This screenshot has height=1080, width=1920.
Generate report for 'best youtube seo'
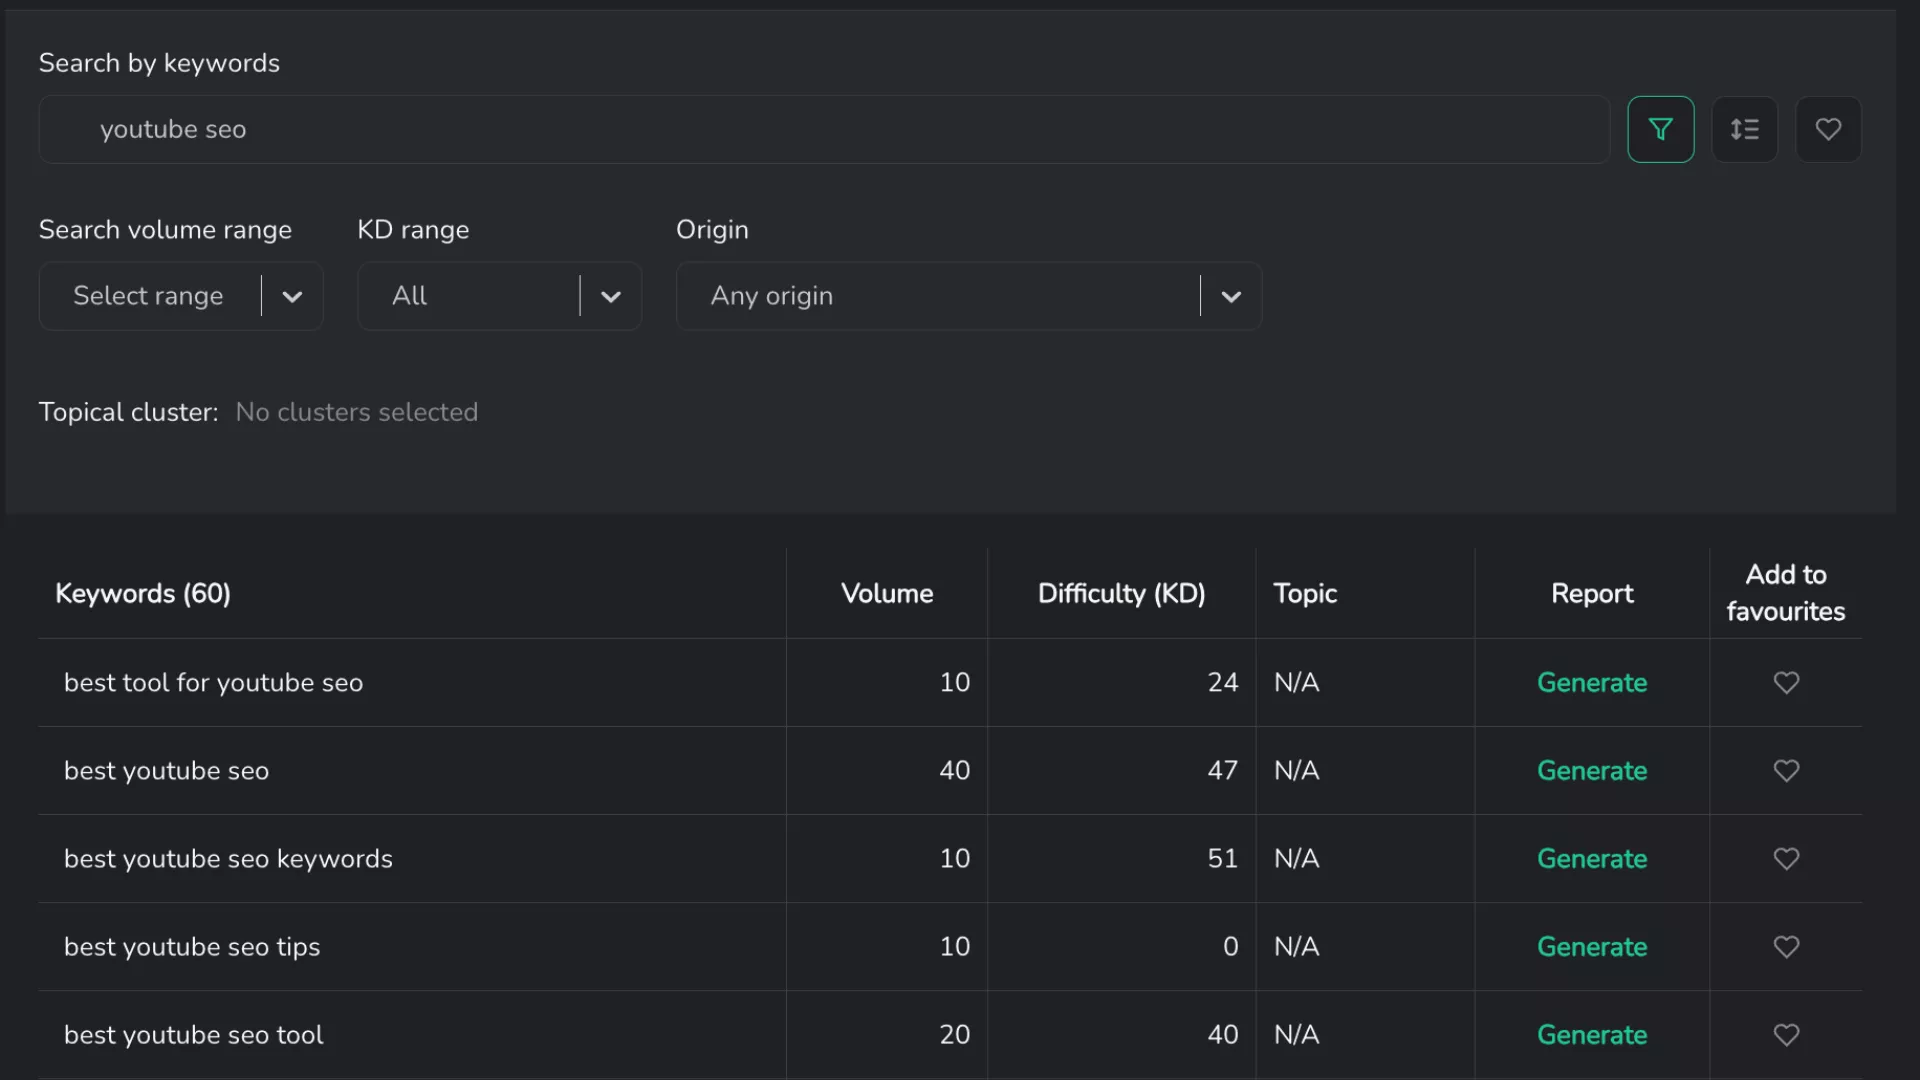tap(1591, 771)
